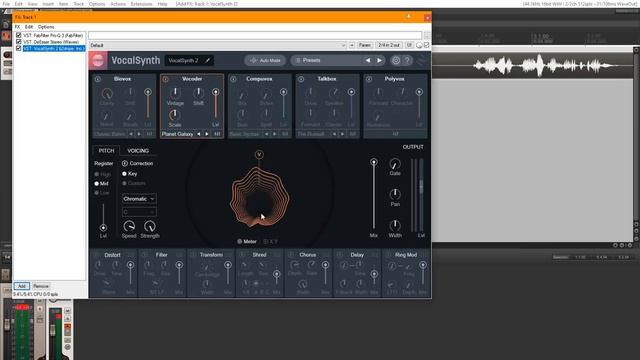Select Key correction mode
This screenshot has height=360, width=640.
[x=129, y=174]
